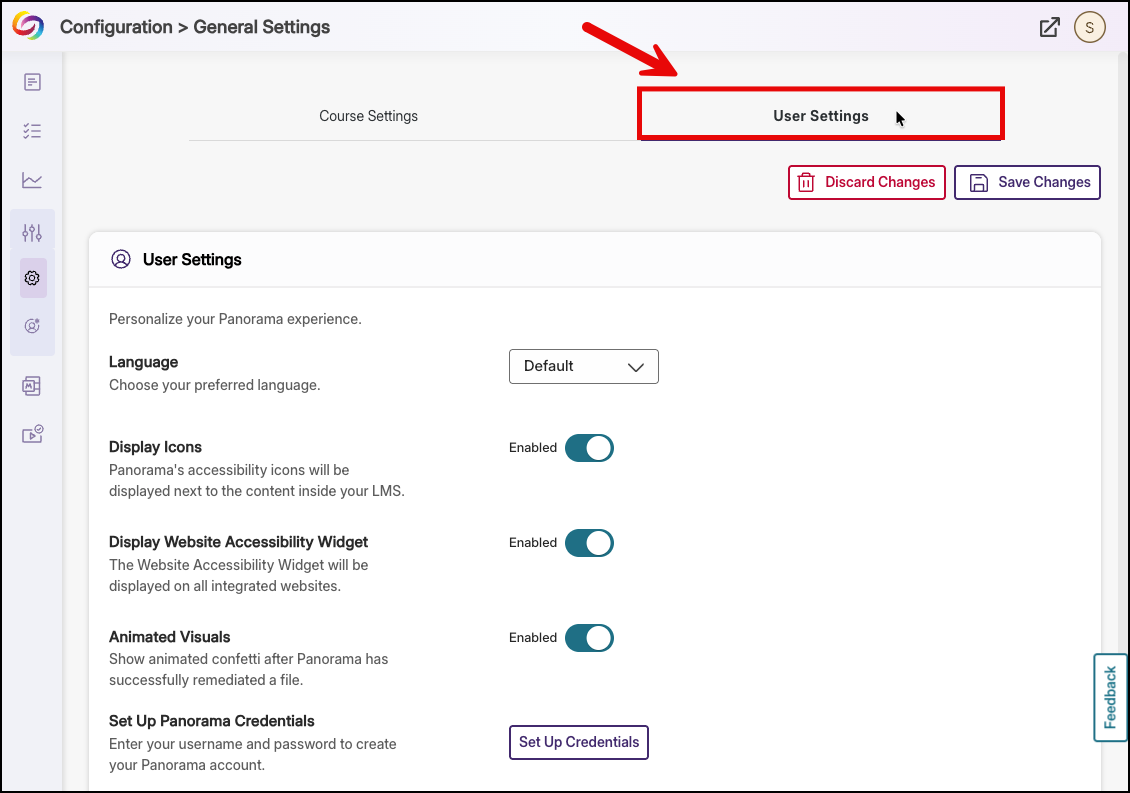Click 'Set Up Panorama Credentials' label
Image resolution: width=1130 pixels, height=793 pixels.
click(x=212, y=721)
